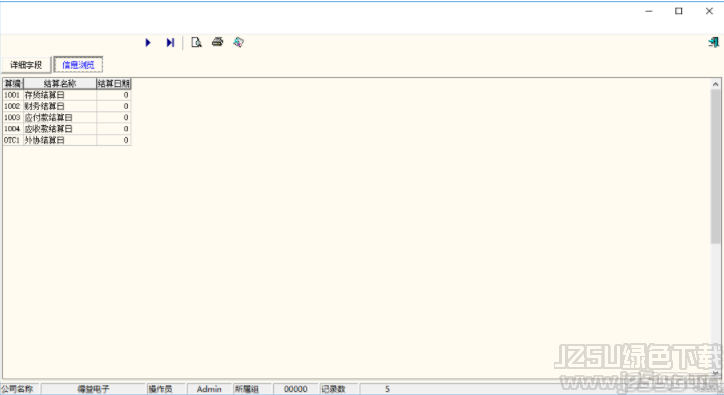Click the 操作员 status label
Screen dimensions: 724x395
(x=160, y=389)
